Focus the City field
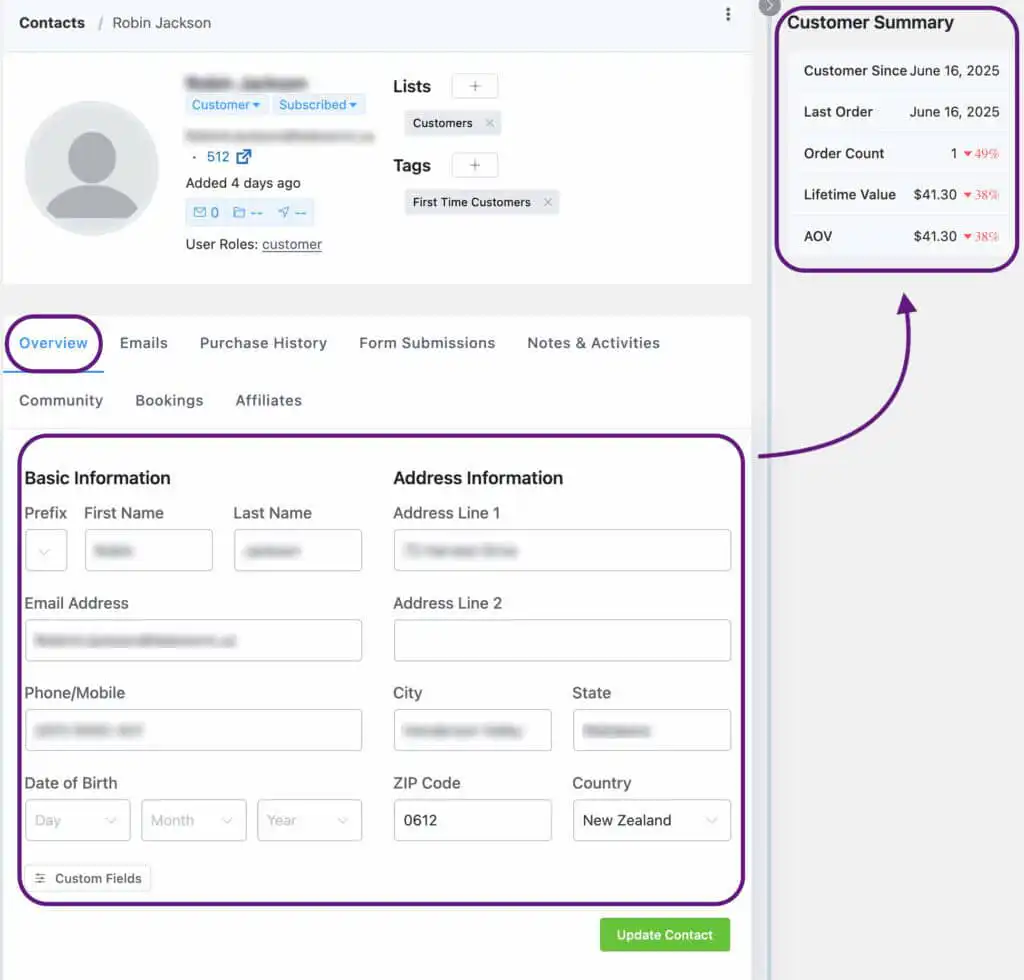This screenshot has width=1024, height=980. point(473,730)
